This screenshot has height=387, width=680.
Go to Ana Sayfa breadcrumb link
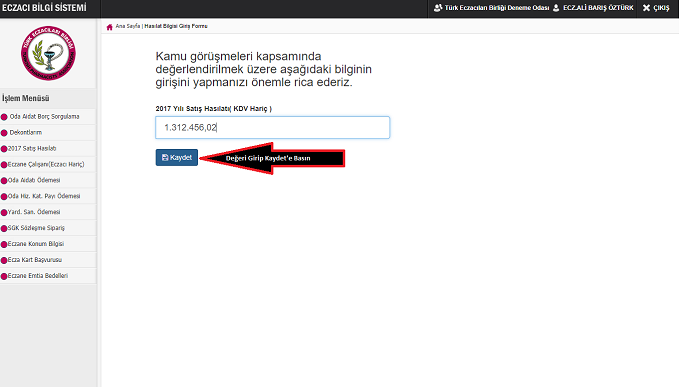128,26
